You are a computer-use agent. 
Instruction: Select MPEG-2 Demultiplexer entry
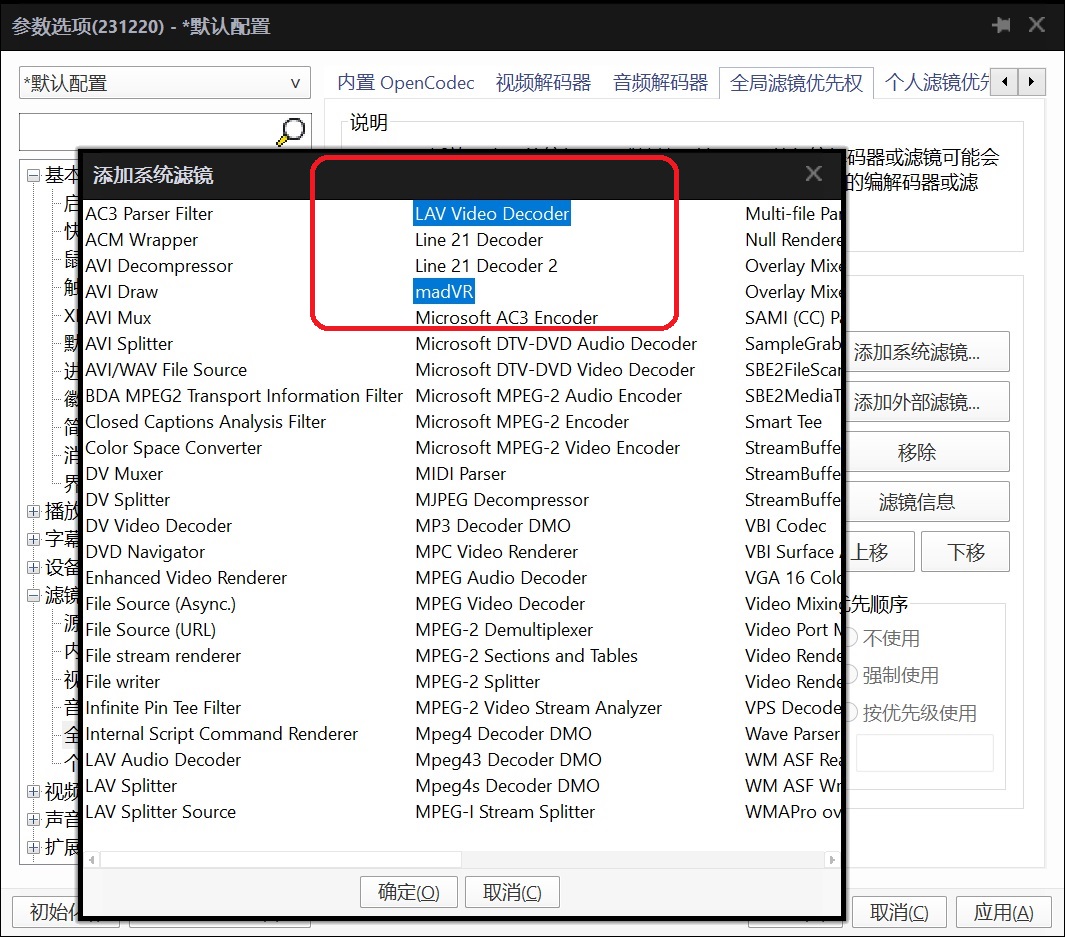504,630
